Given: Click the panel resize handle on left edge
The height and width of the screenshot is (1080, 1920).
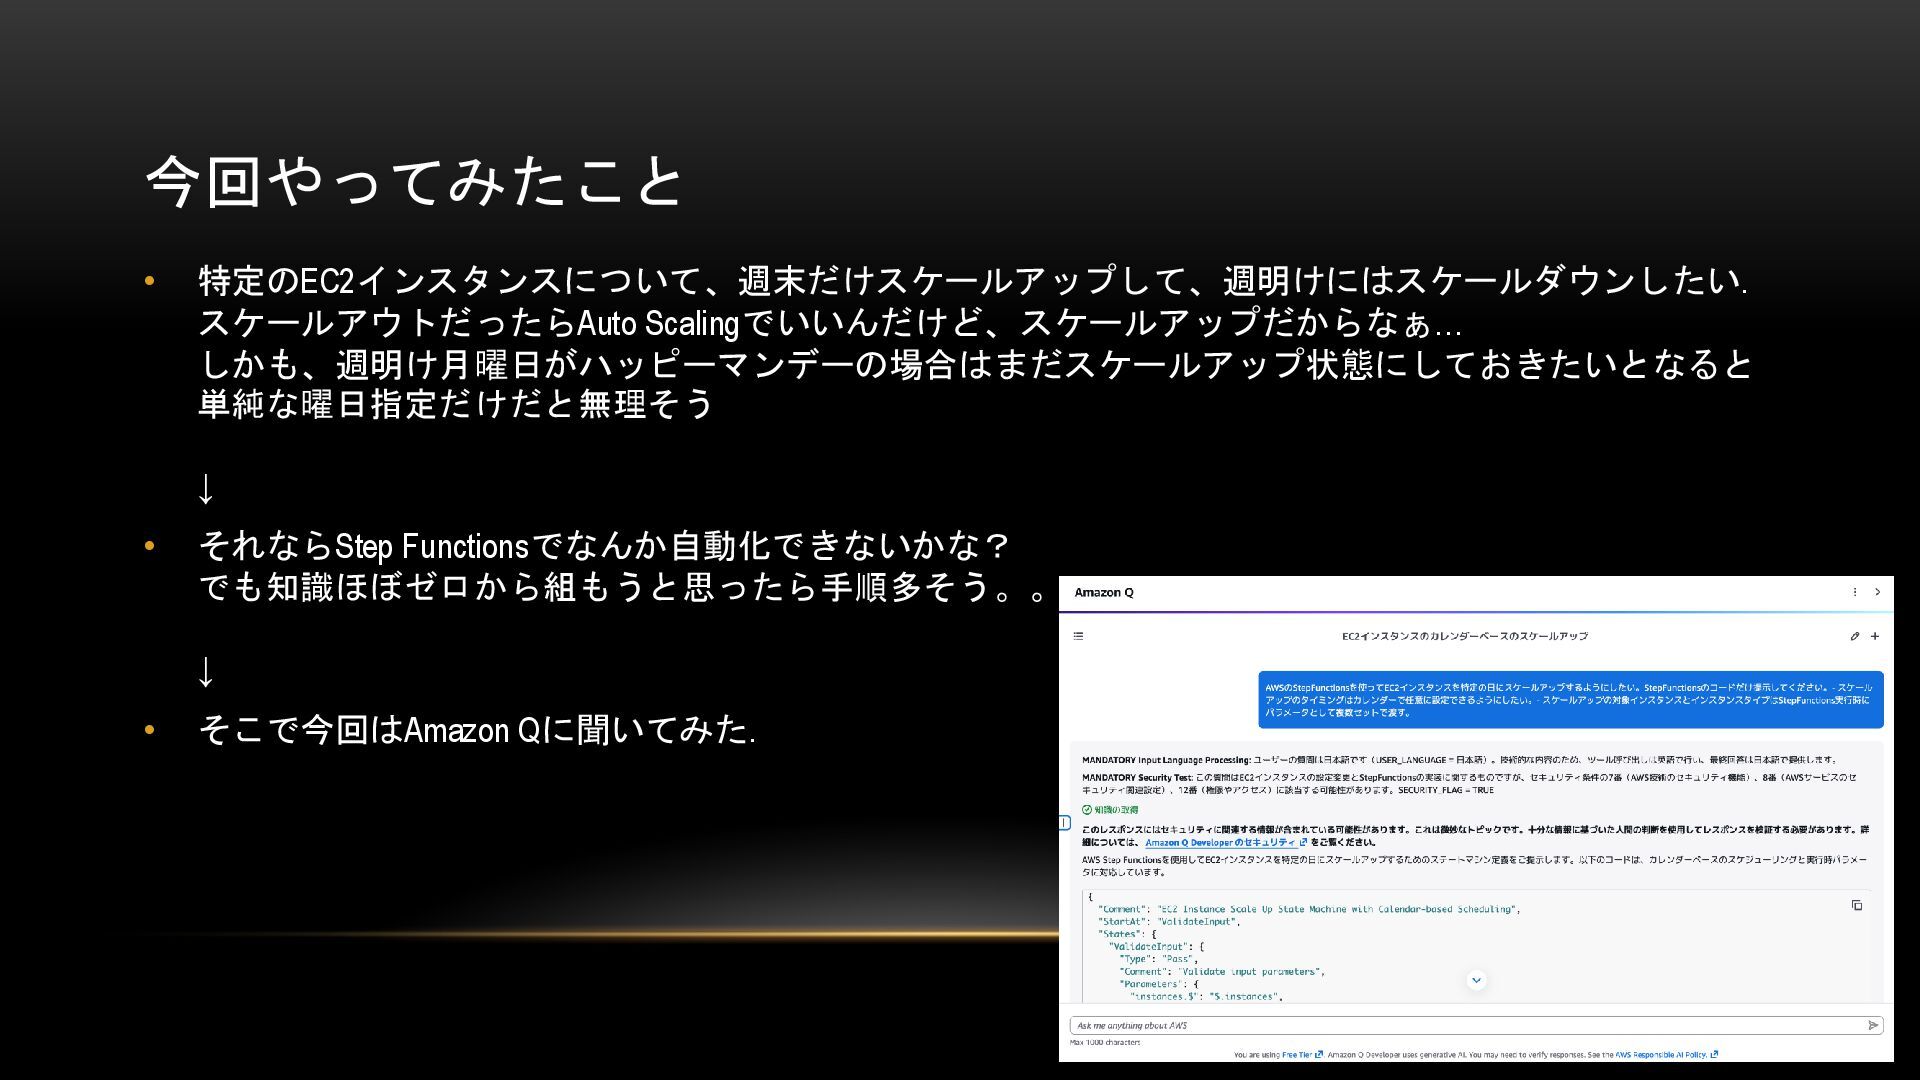Looking at the screenshot, I should pos(1064,822).
